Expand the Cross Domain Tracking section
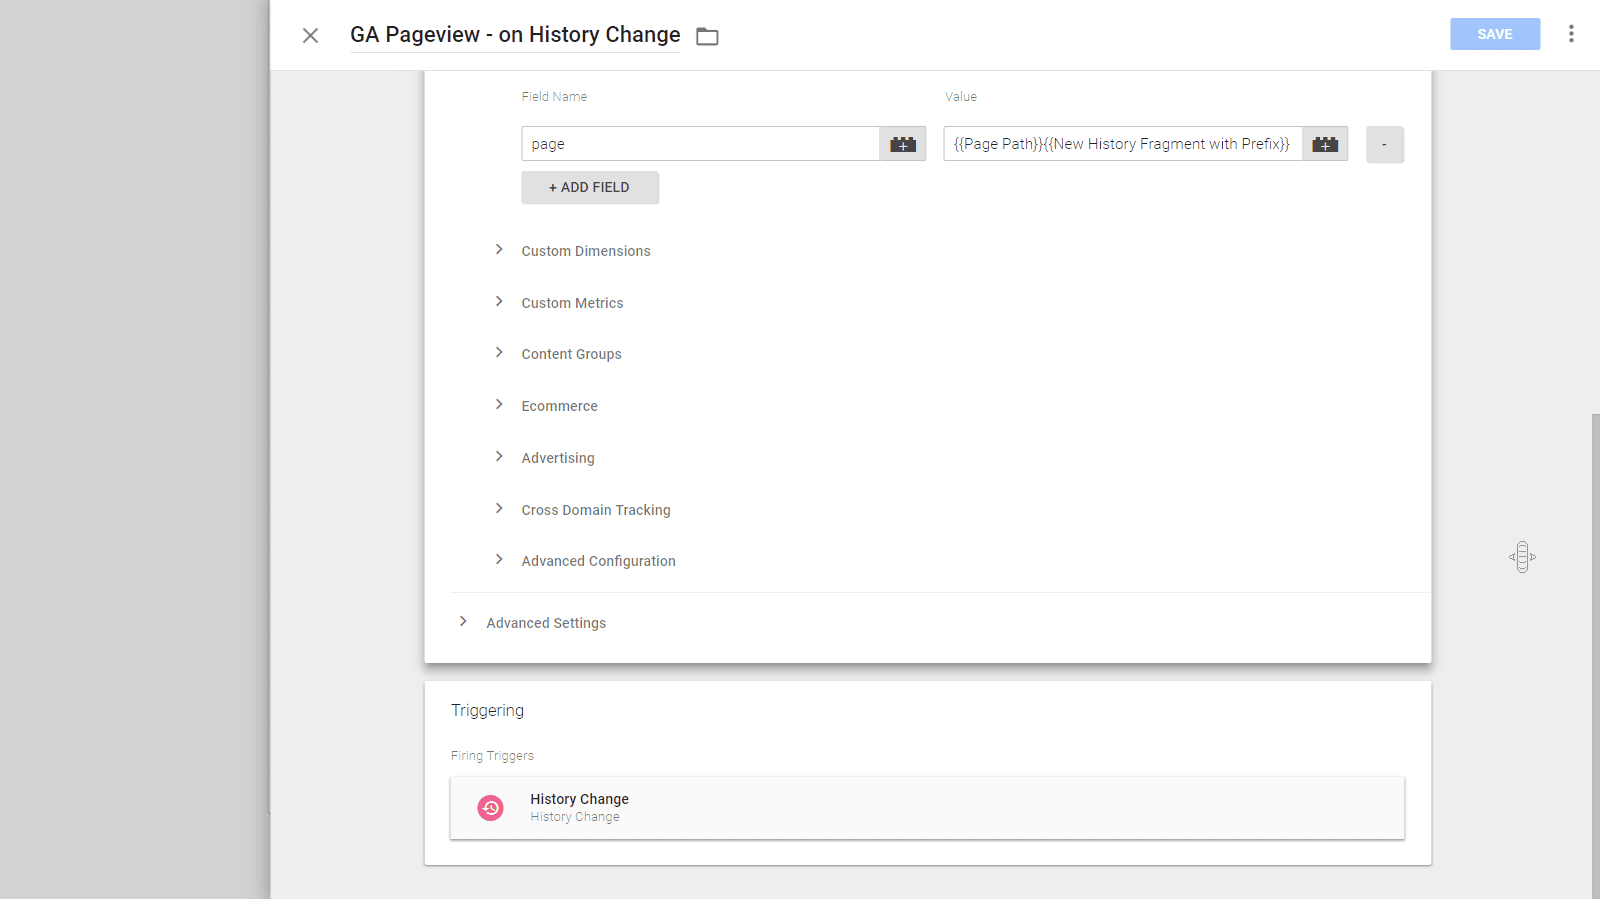The height and width of the screenshot is (899, 1600). tap(595, 510)
